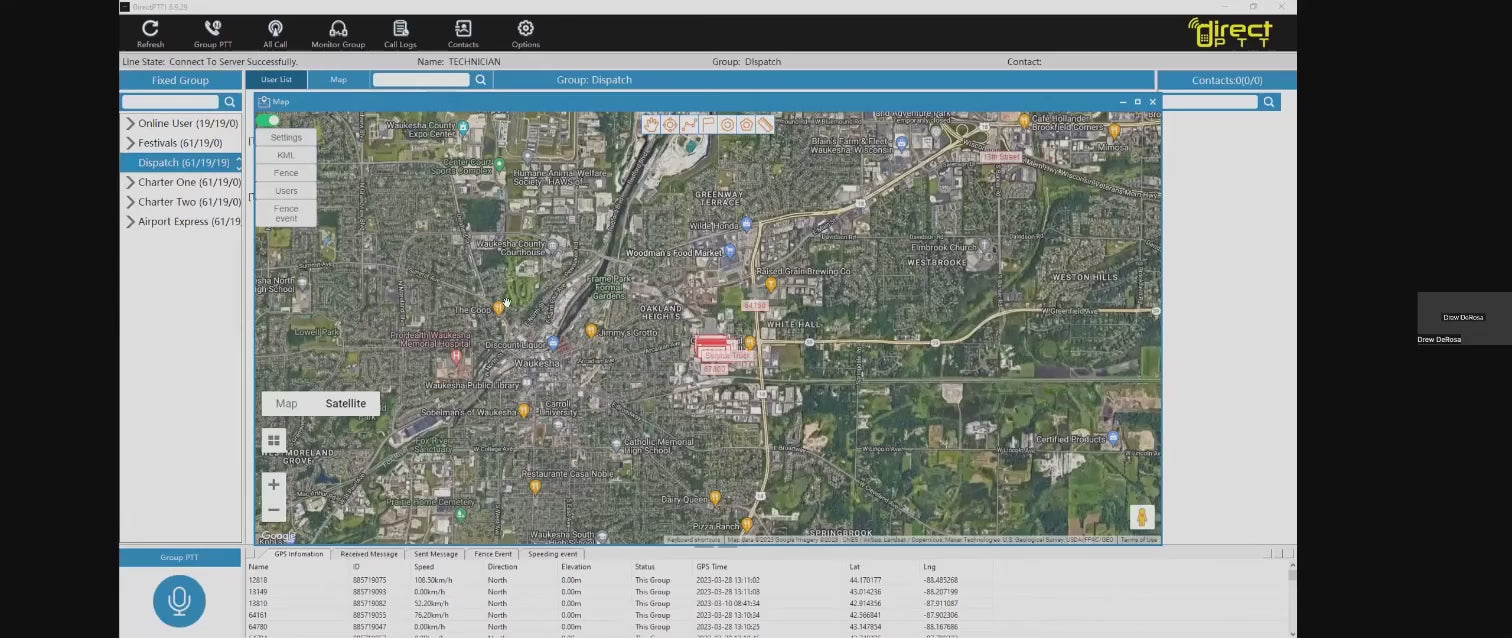Drop the Street View pegman icon
This screenshot has width=1512, height=638.
[1142, 517]
